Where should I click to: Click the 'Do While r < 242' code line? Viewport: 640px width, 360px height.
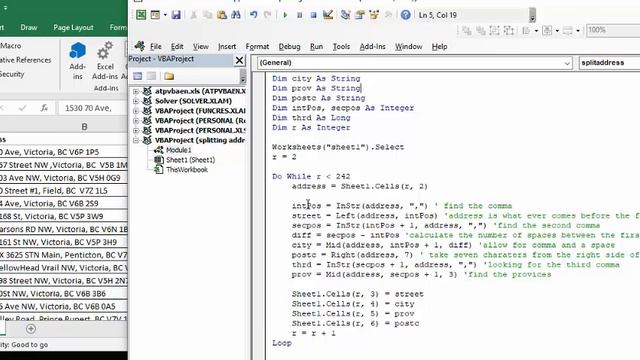(x=311, y=176)
